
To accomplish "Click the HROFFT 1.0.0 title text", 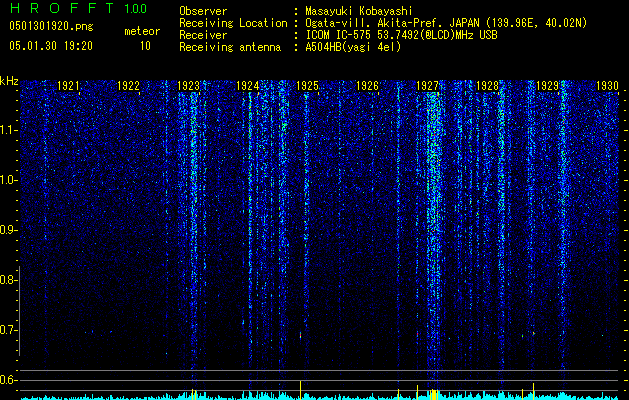I will (78, 8).
